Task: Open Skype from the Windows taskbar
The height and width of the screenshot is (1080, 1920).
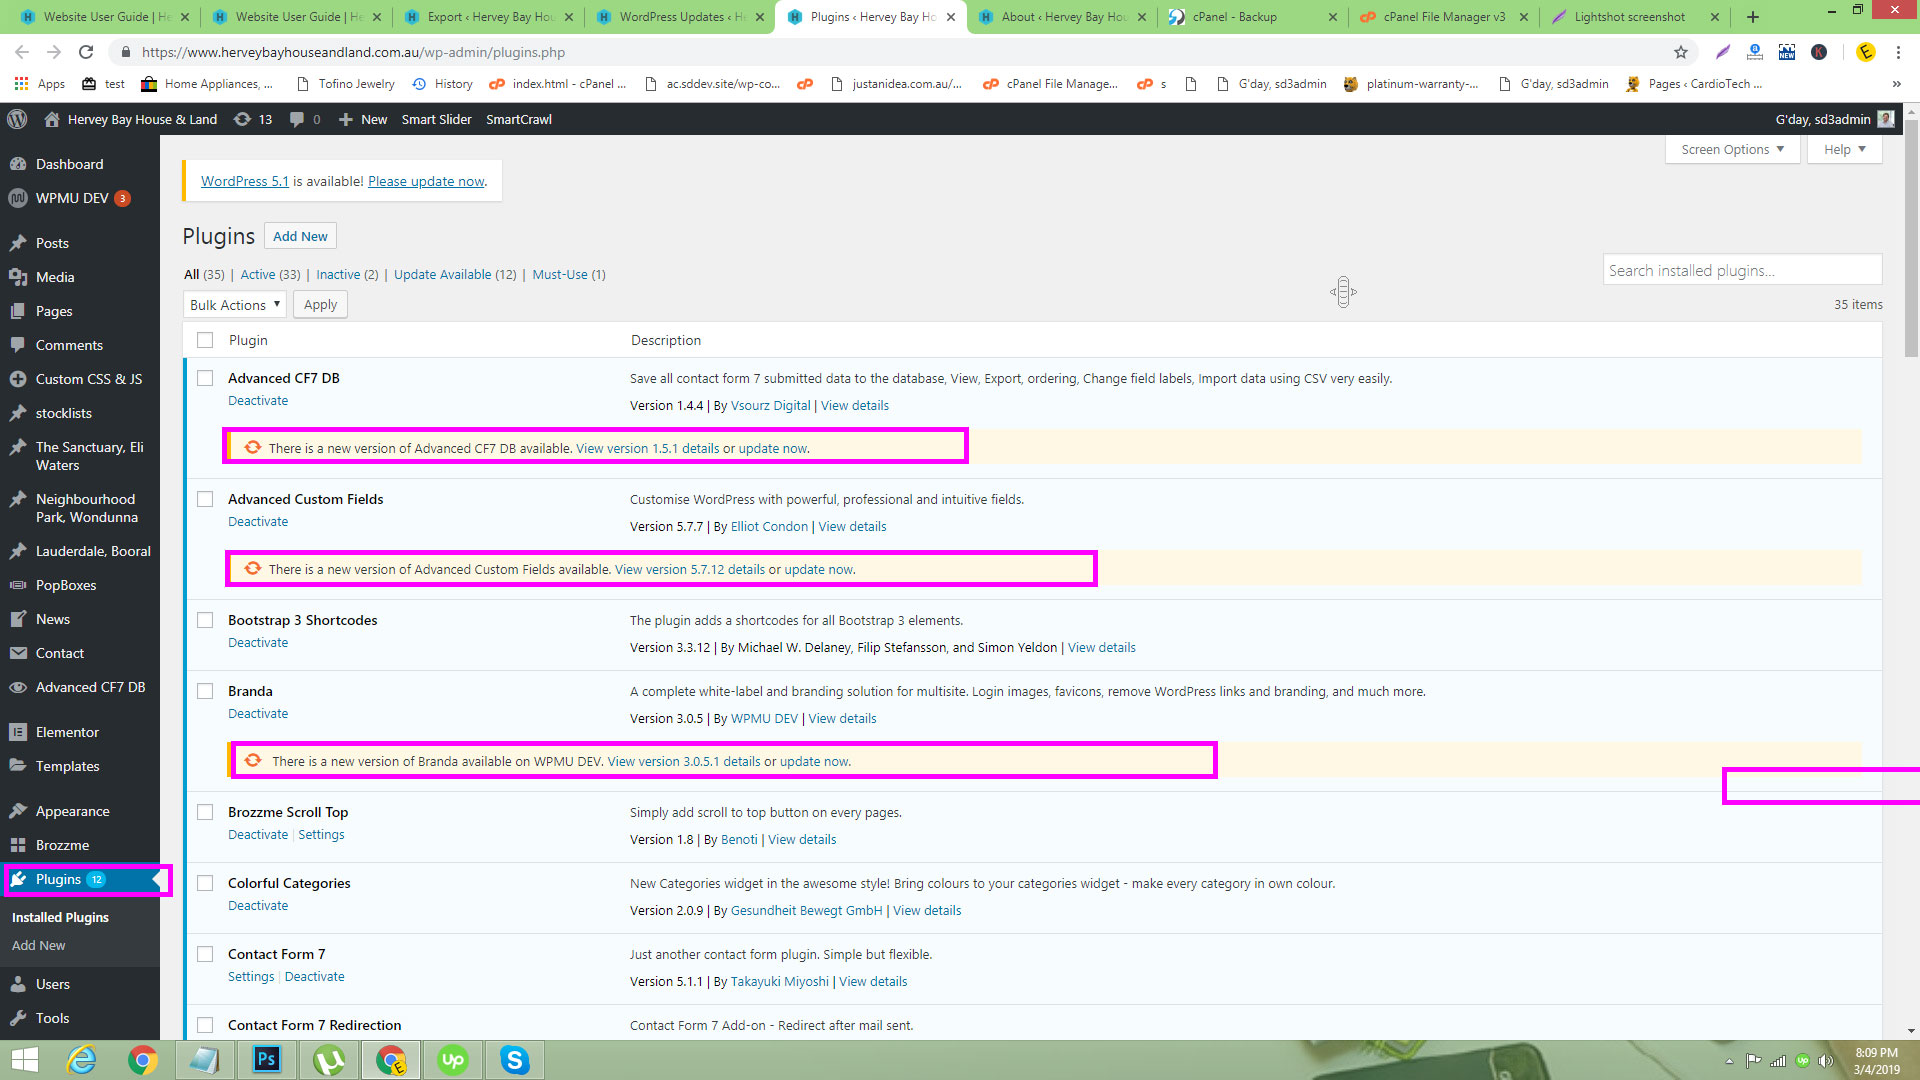Action: [515, 1060]
